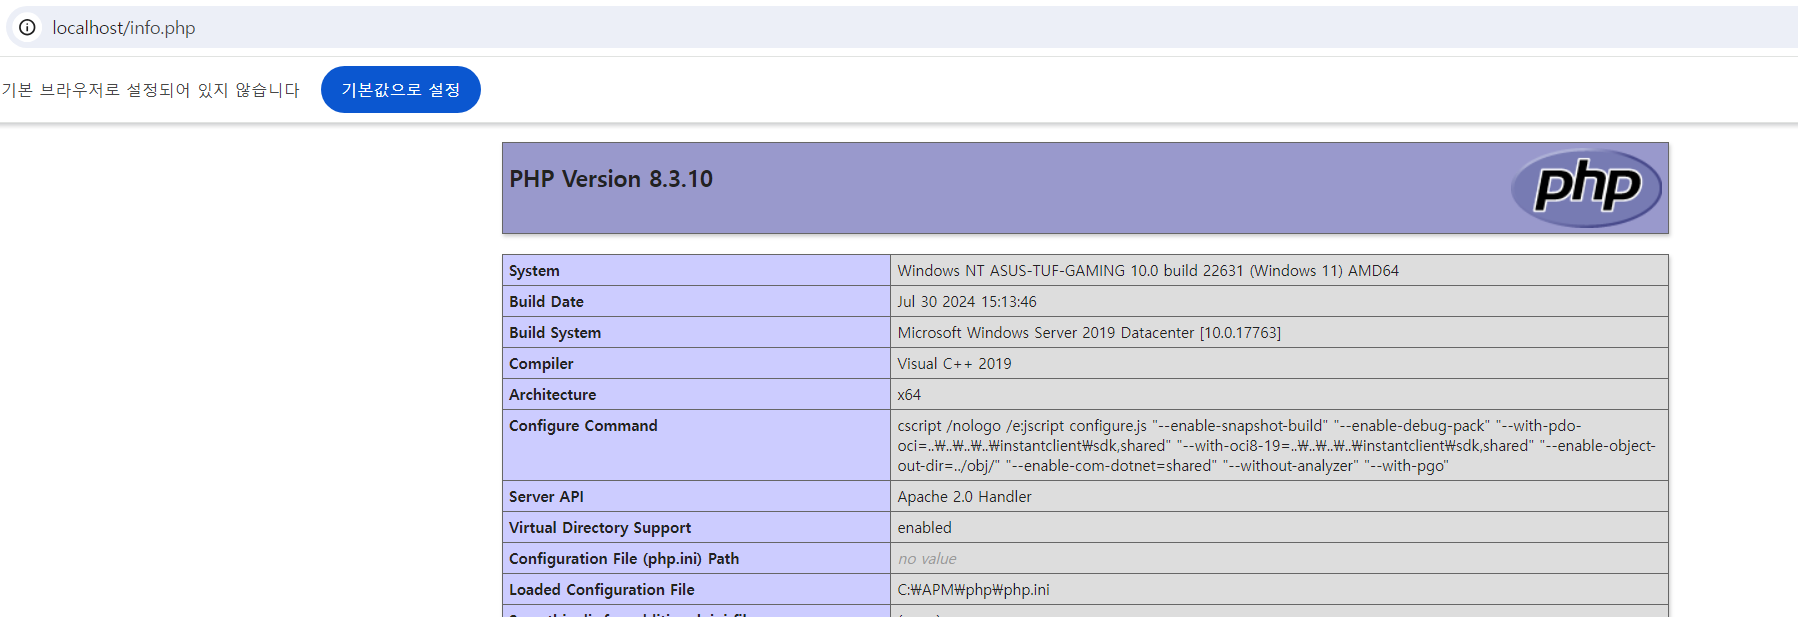Click the Microsoft Windows Server 2019 Datacenter value
Screen dimensions: 1798x617
coord(1089,333)
